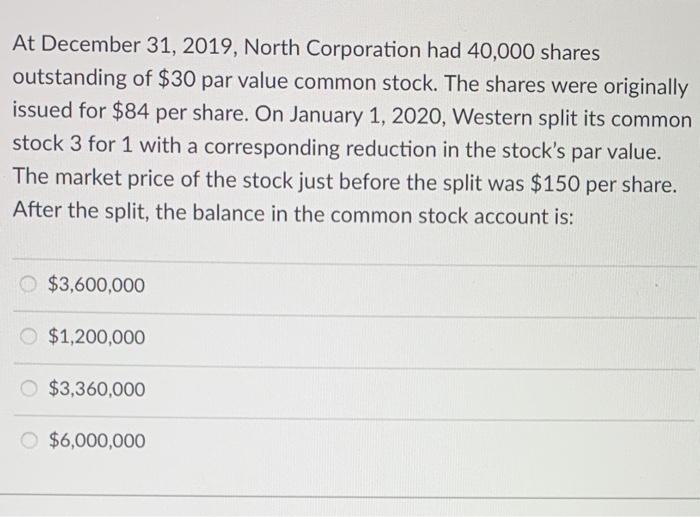Mark the $3,360,000 radio button
The image size is (700, 517).
pyautogui.click(x=32, y=389)
